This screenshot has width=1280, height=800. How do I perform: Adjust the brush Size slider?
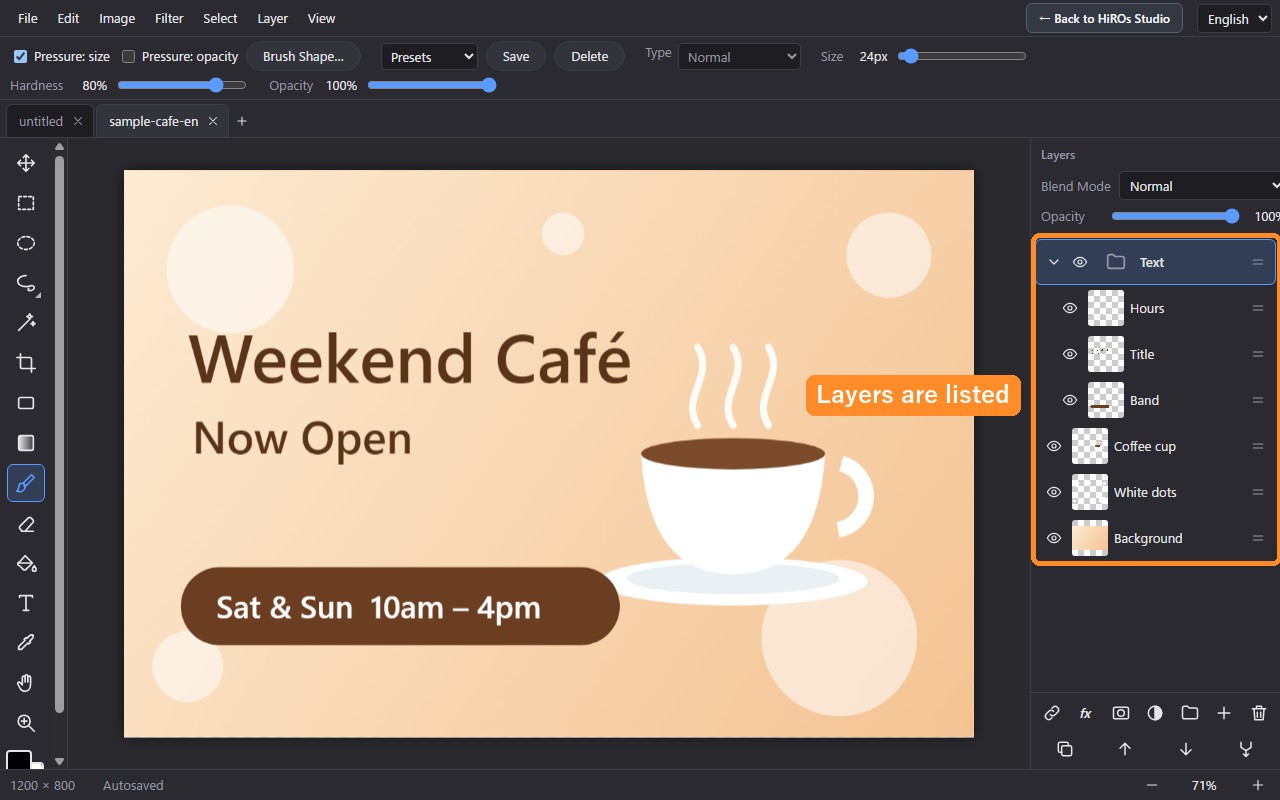(962, 56)
